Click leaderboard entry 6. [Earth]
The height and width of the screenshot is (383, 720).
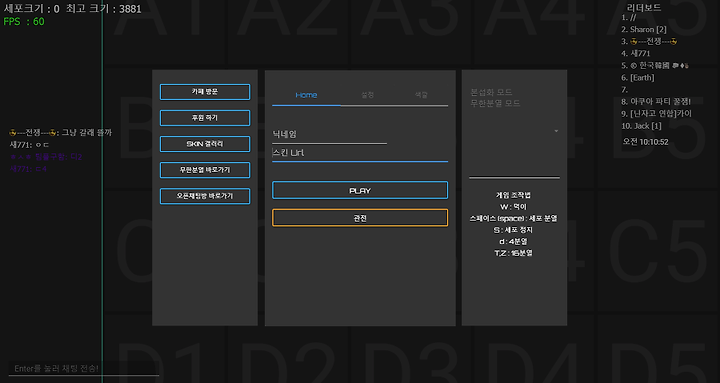[x=638, y=78]
